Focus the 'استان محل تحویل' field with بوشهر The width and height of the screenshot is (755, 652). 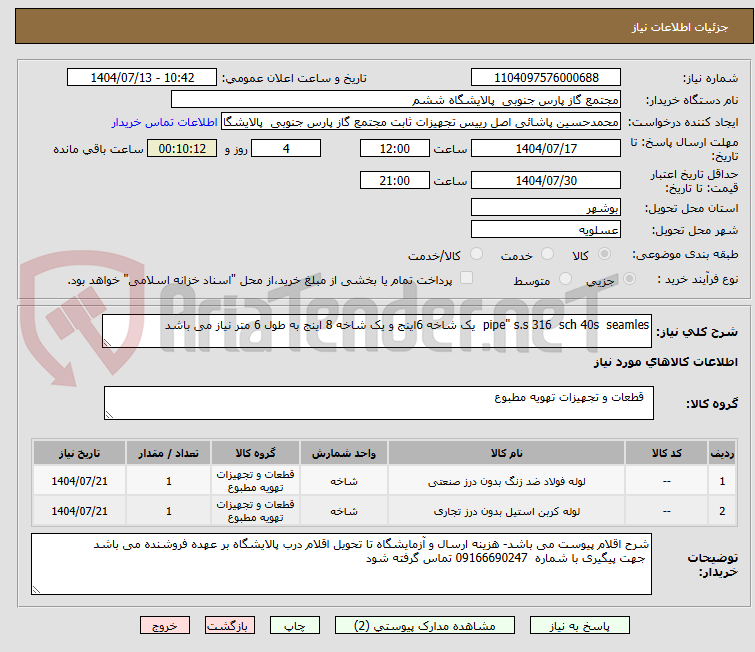(545, 208)
